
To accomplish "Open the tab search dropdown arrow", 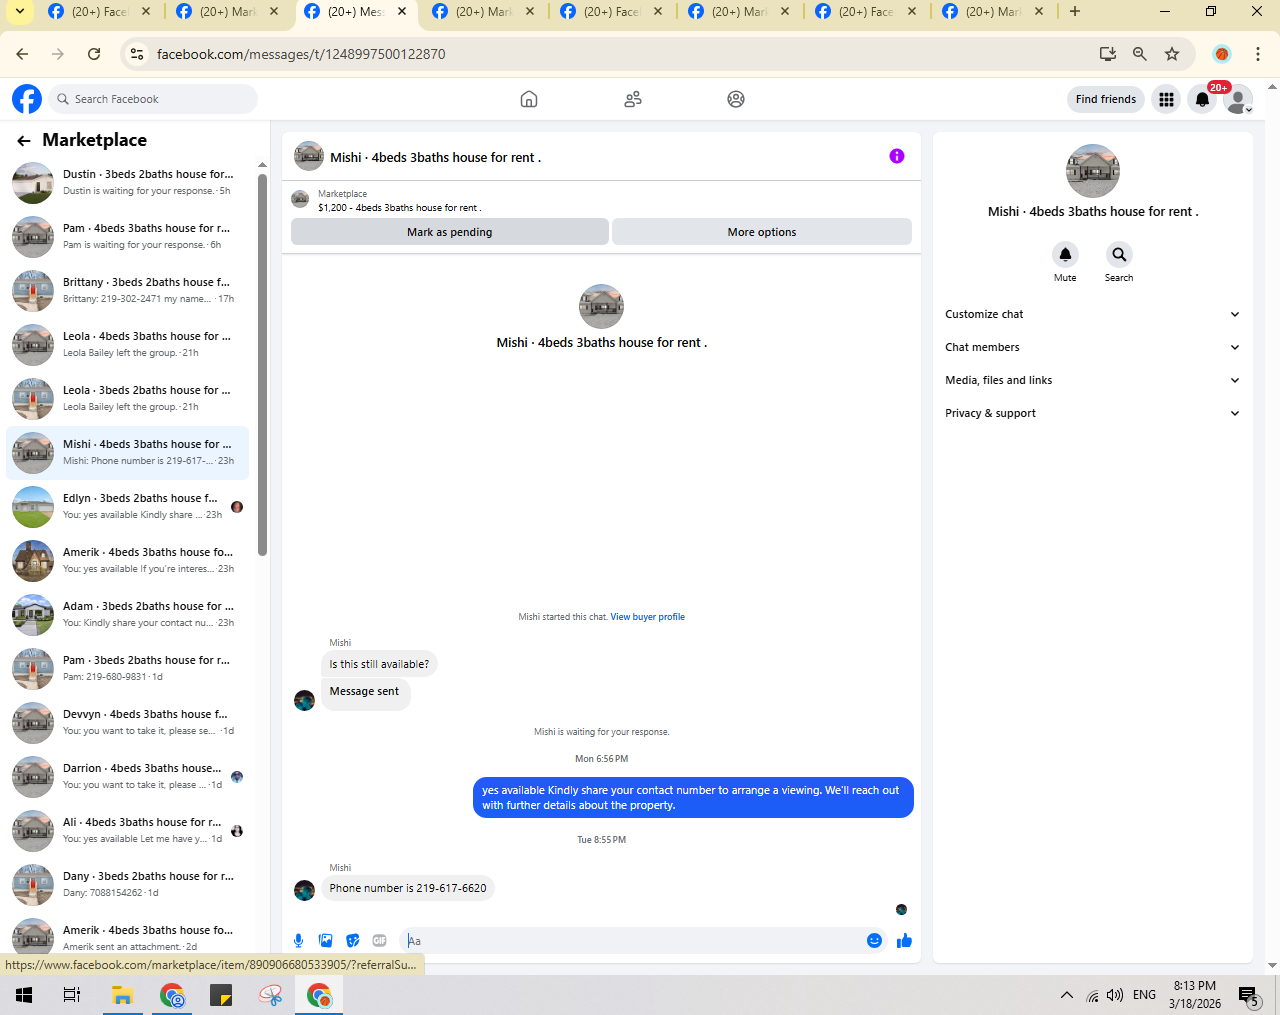I will pos(19,12).
